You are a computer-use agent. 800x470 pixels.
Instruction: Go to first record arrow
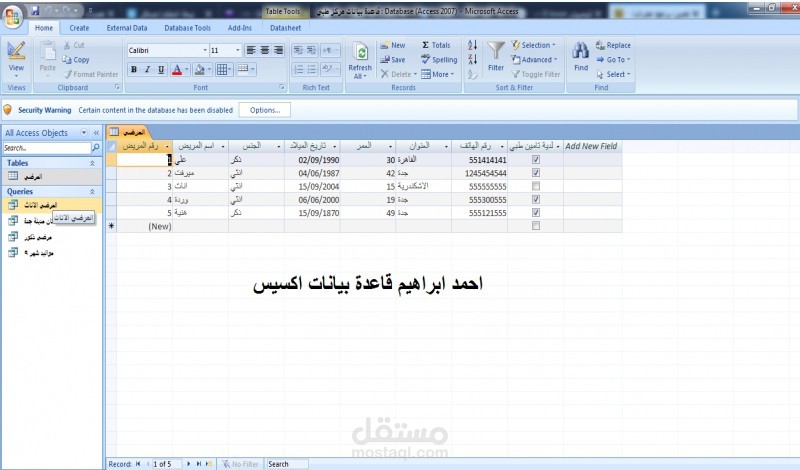coord(138,464)
